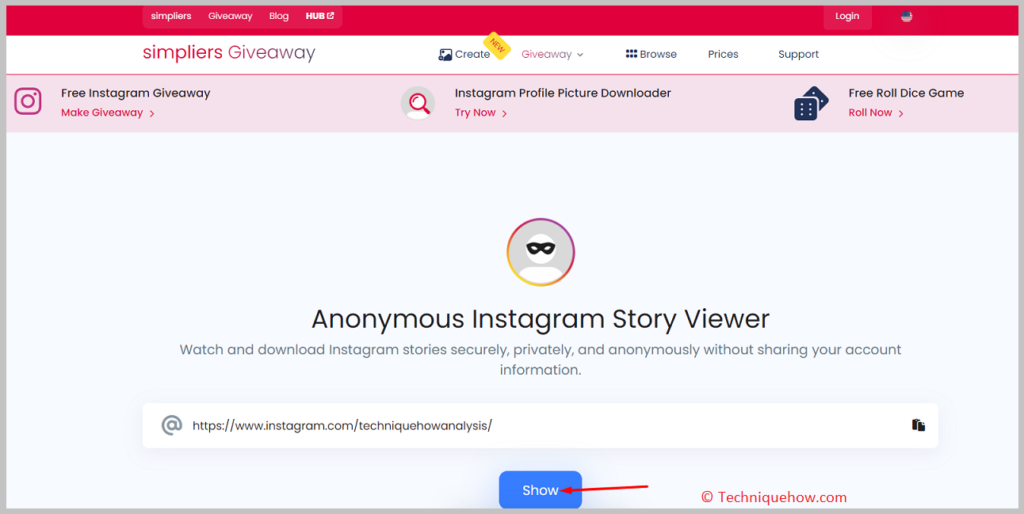The width and height of the screenshot is (1024, 514).
Task: Click the magnifier profile picture downloader icon
Action: (418, 103)
